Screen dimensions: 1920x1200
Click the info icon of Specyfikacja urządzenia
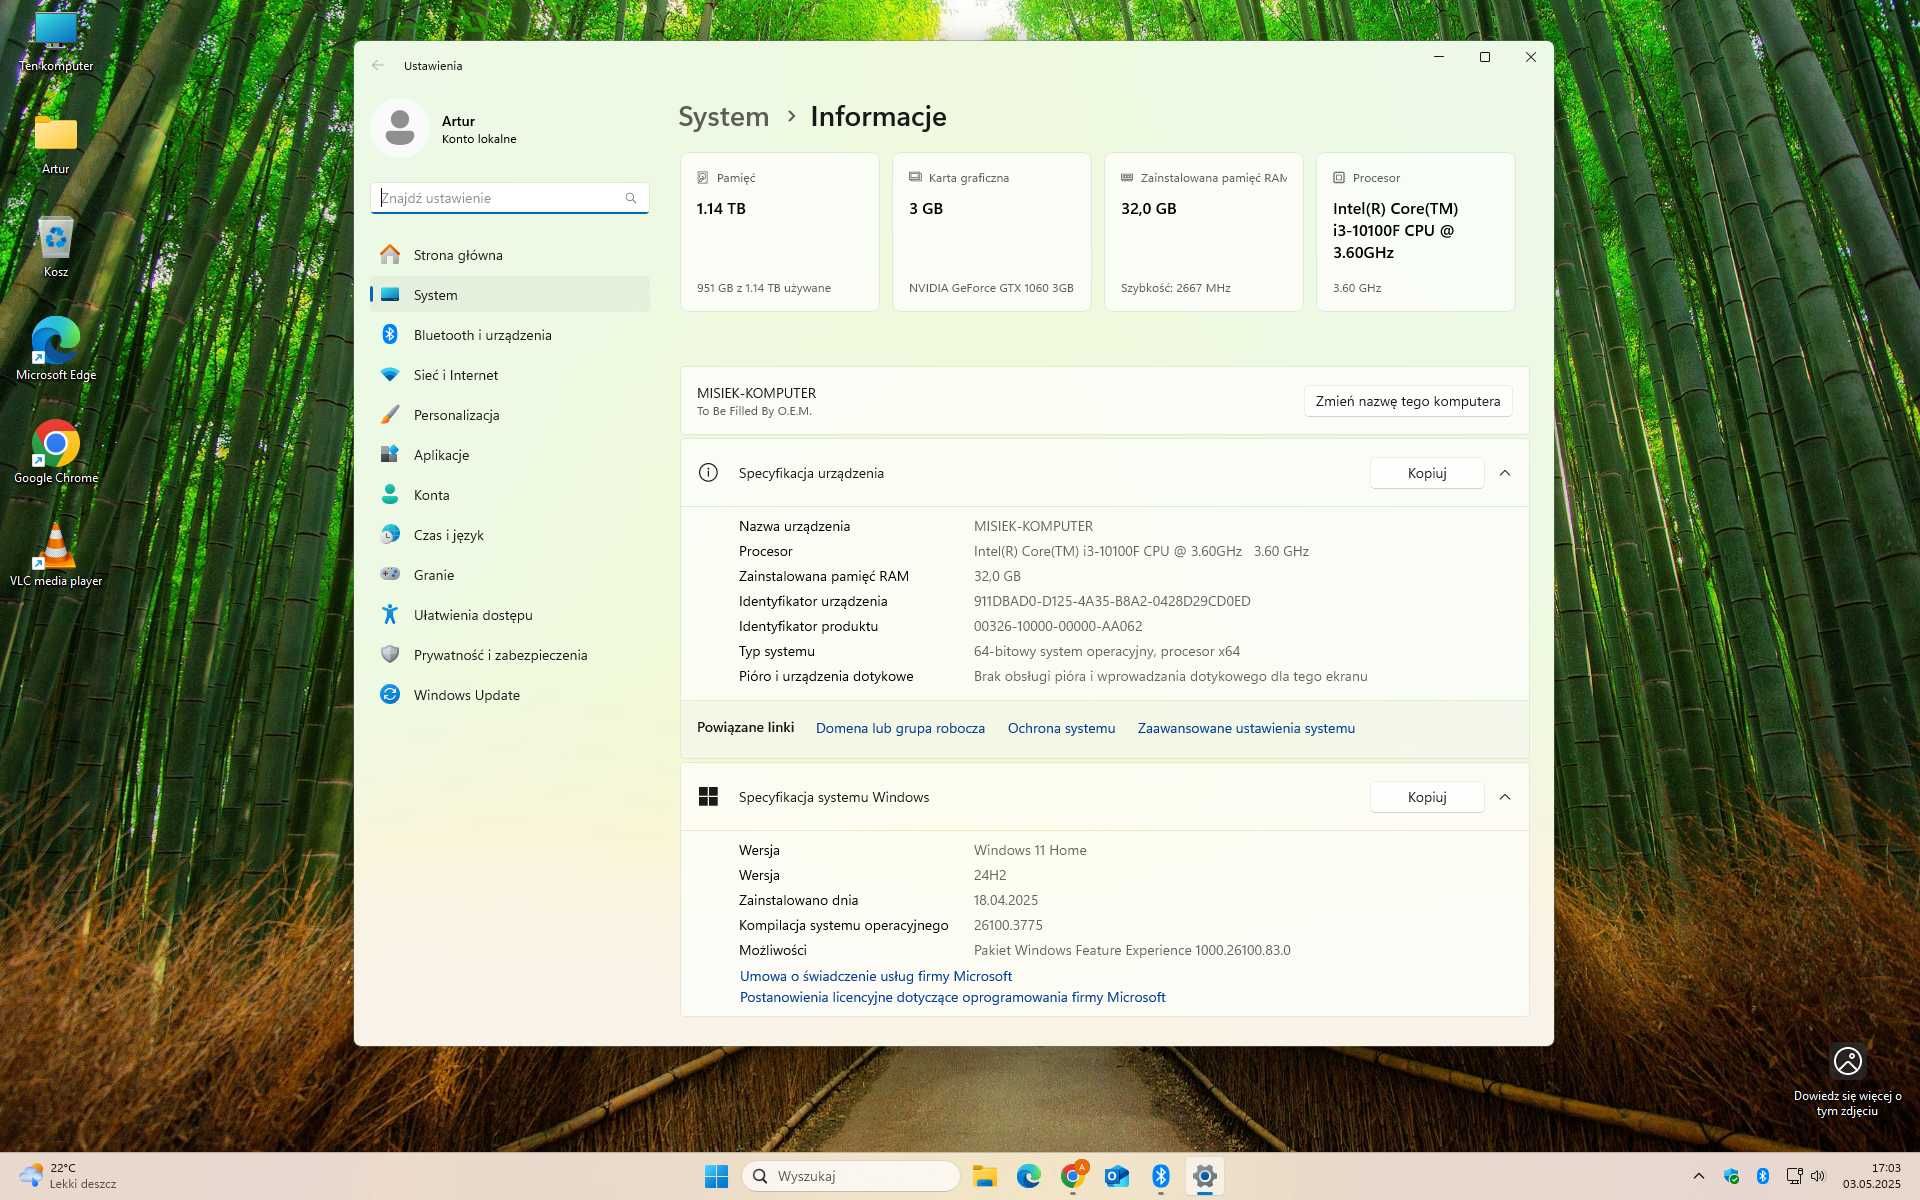708,473
